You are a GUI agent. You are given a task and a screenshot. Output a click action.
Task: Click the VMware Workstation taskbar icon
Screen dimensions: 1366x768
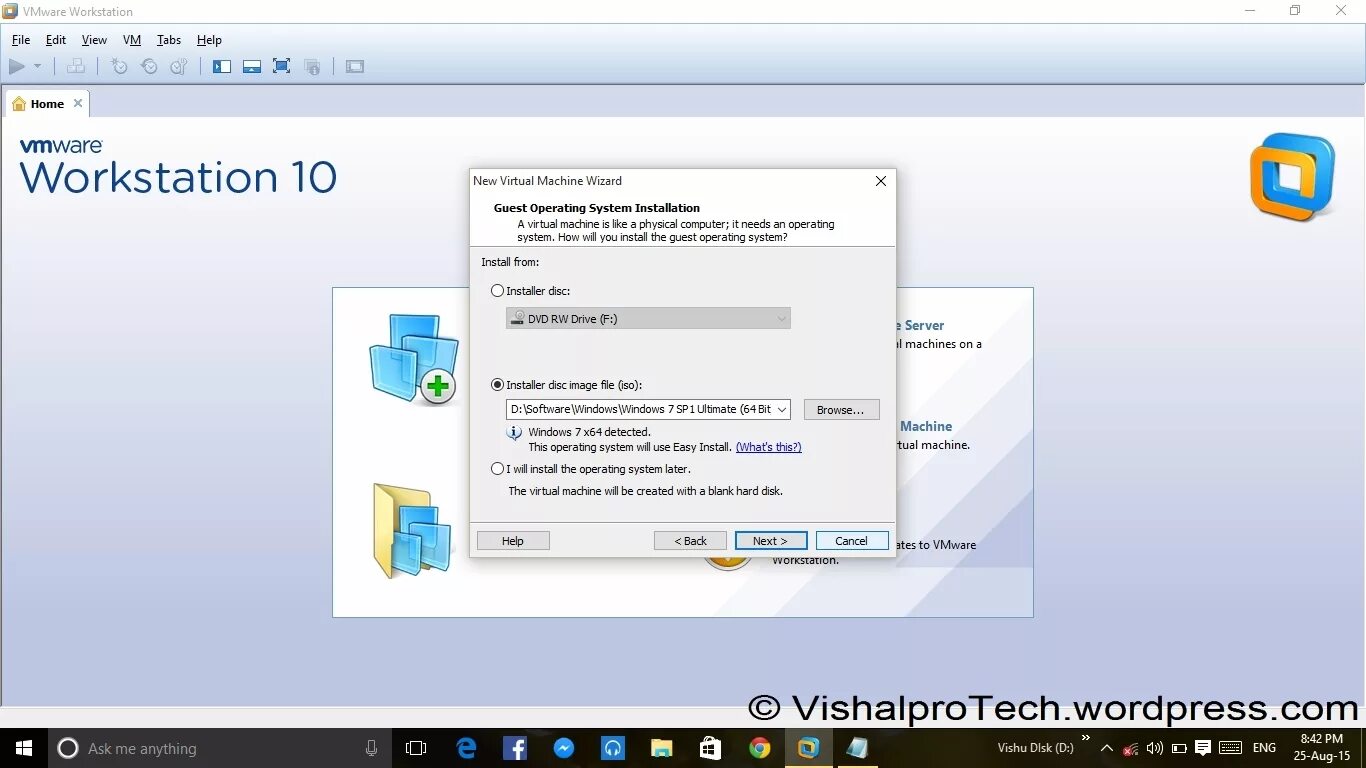[809, 748]
